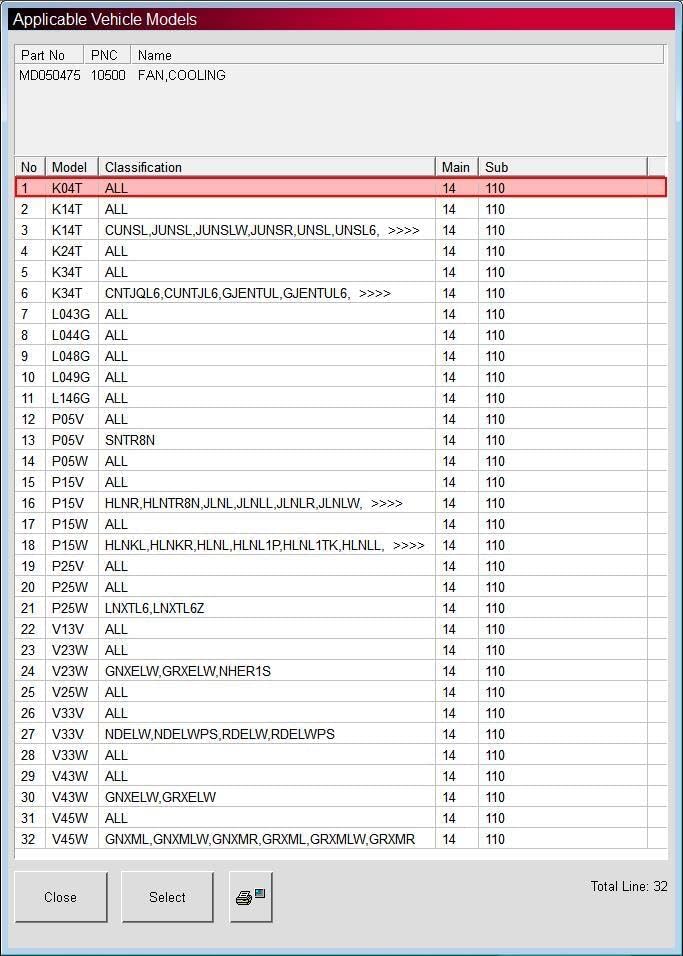Click the Total Line: 32 label
This screenshot has height=956, width=683.
click(x=629, y=886)
